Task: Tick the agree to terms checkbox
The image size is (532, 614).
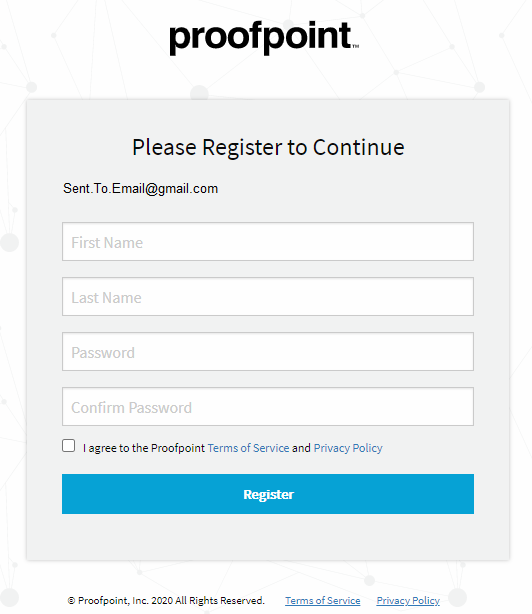Action: coord(69,446)
